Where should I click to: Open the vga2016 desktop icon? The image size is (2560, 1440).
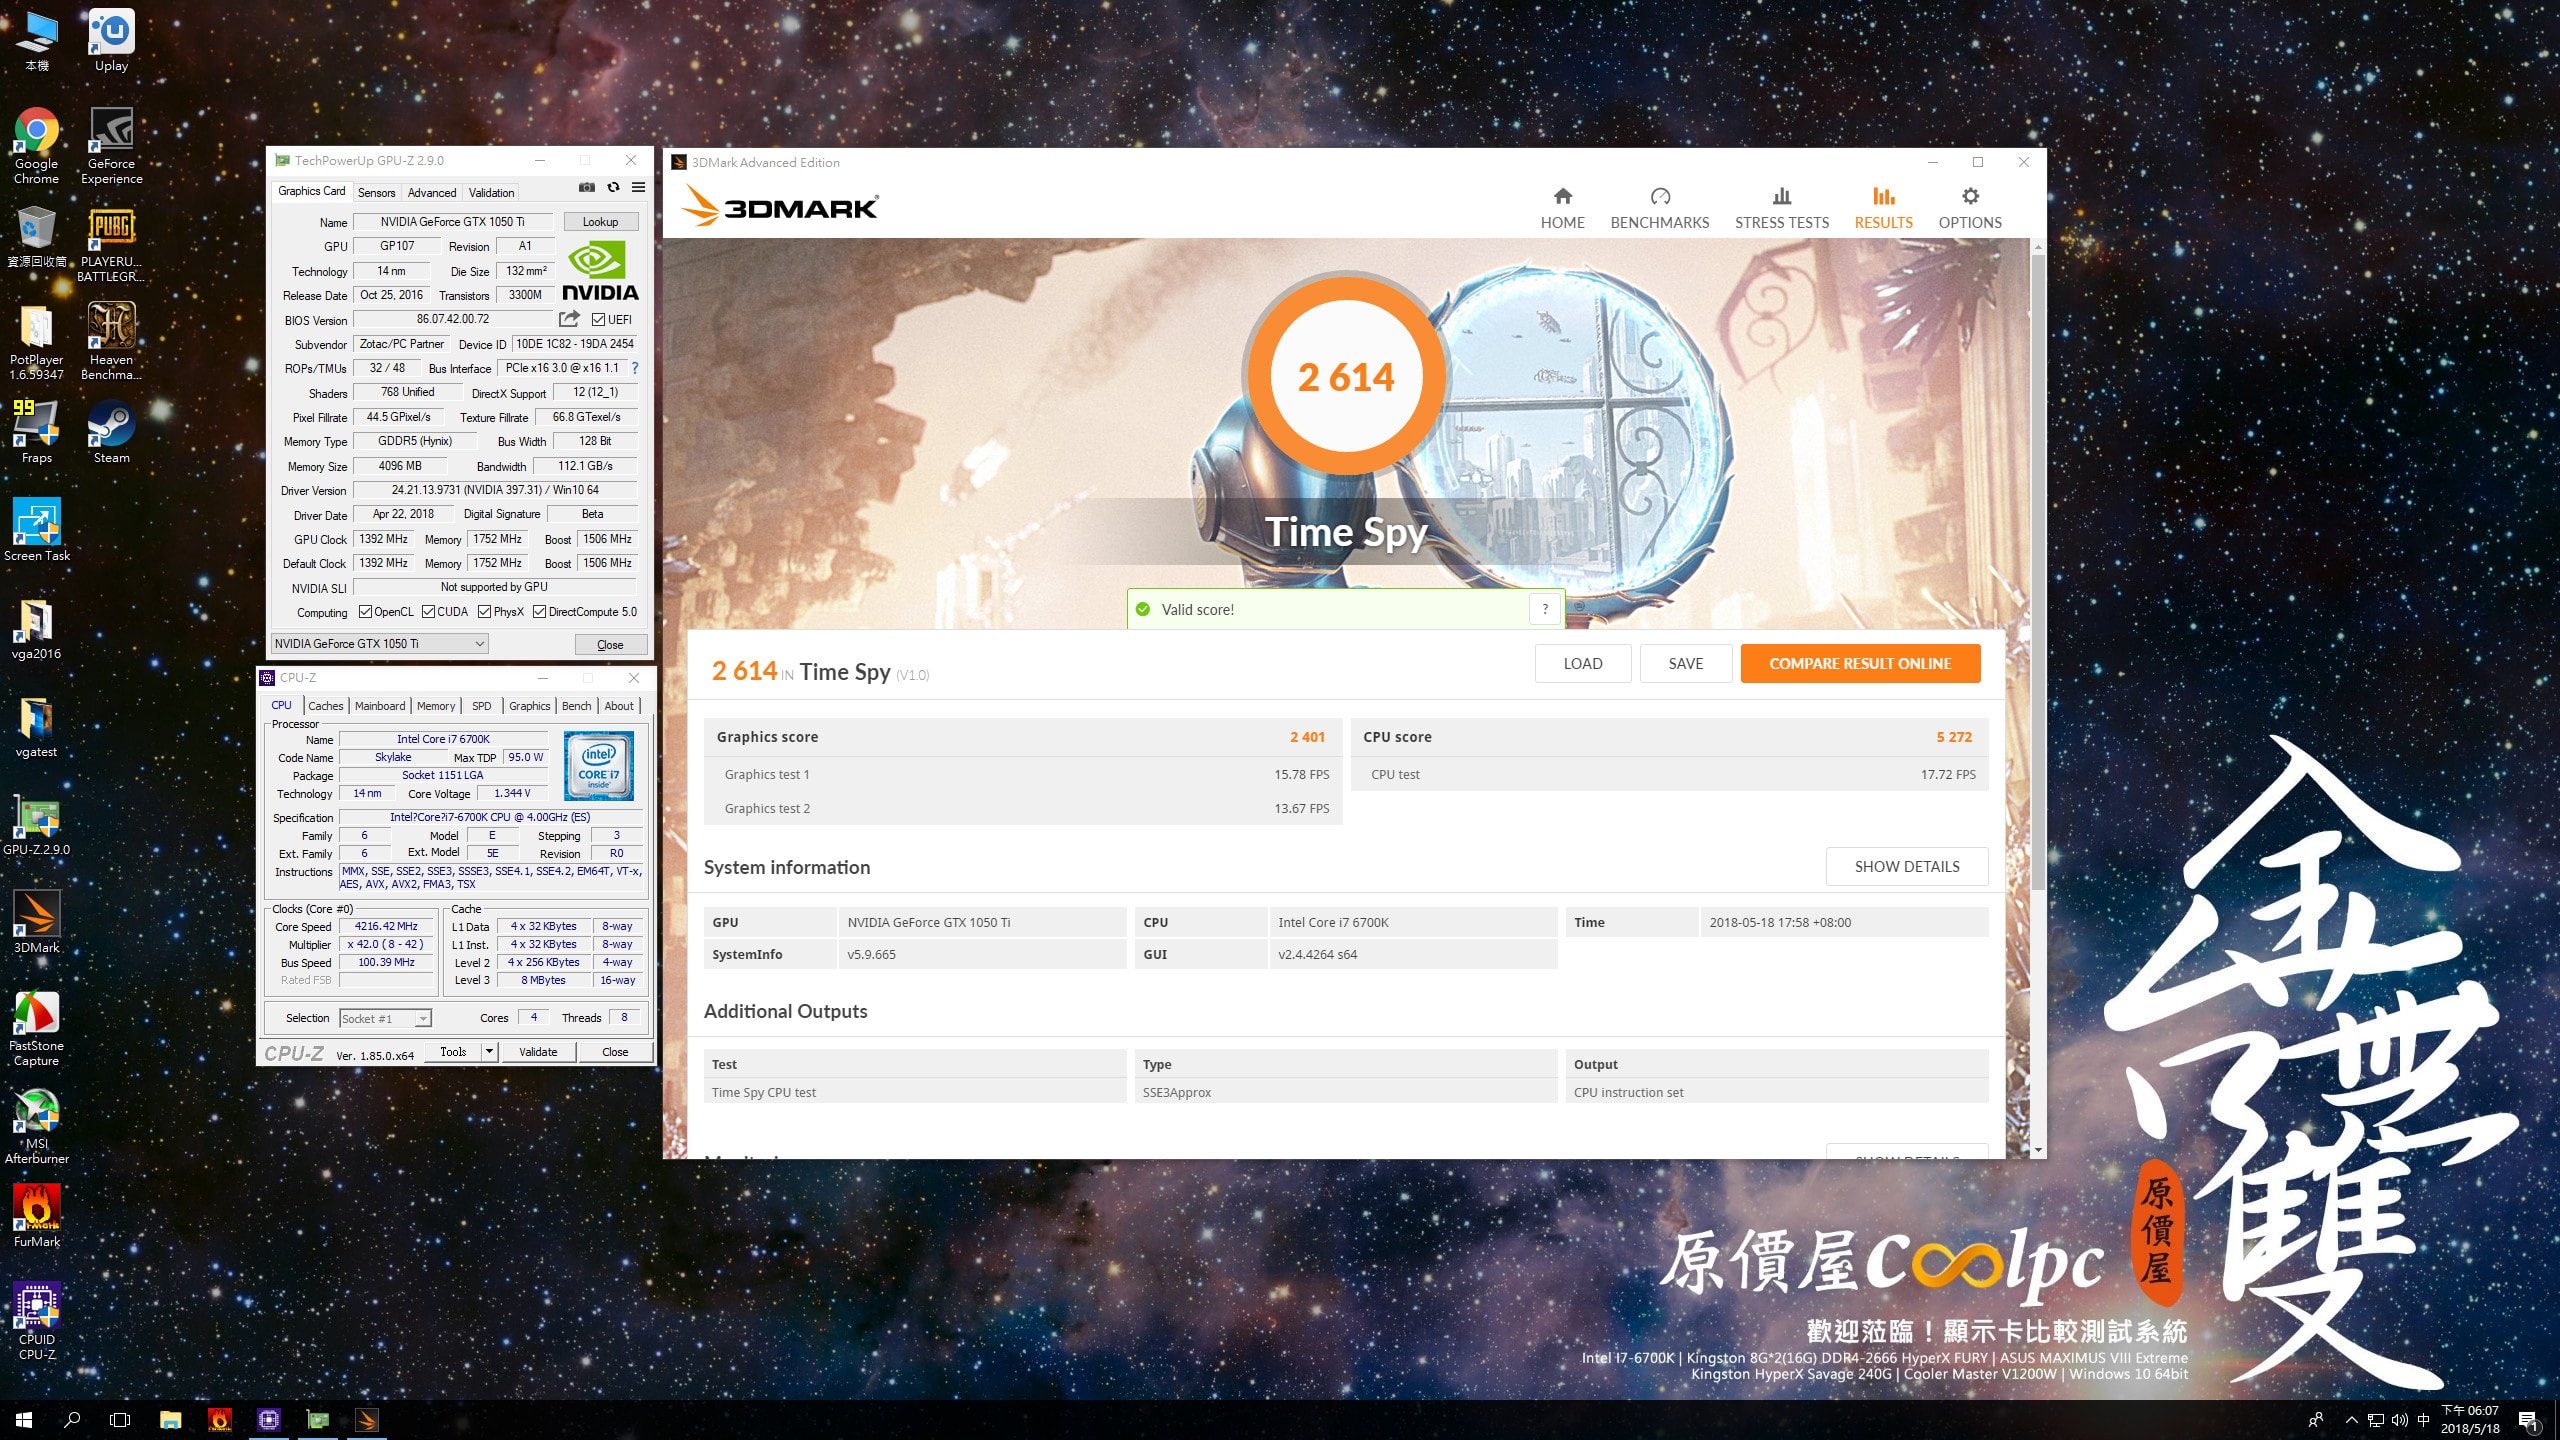[x=36, y=628]
